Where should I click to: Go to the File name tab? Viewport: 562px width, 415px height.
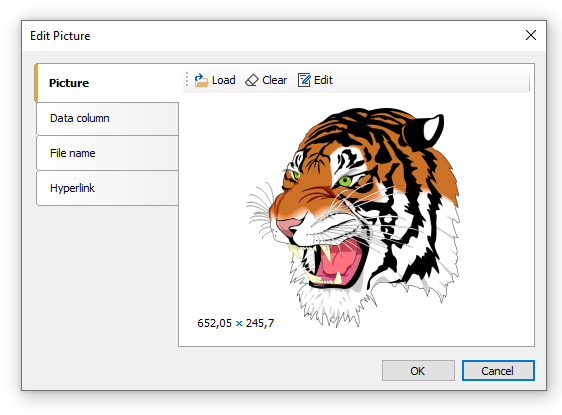click(107, 153)
